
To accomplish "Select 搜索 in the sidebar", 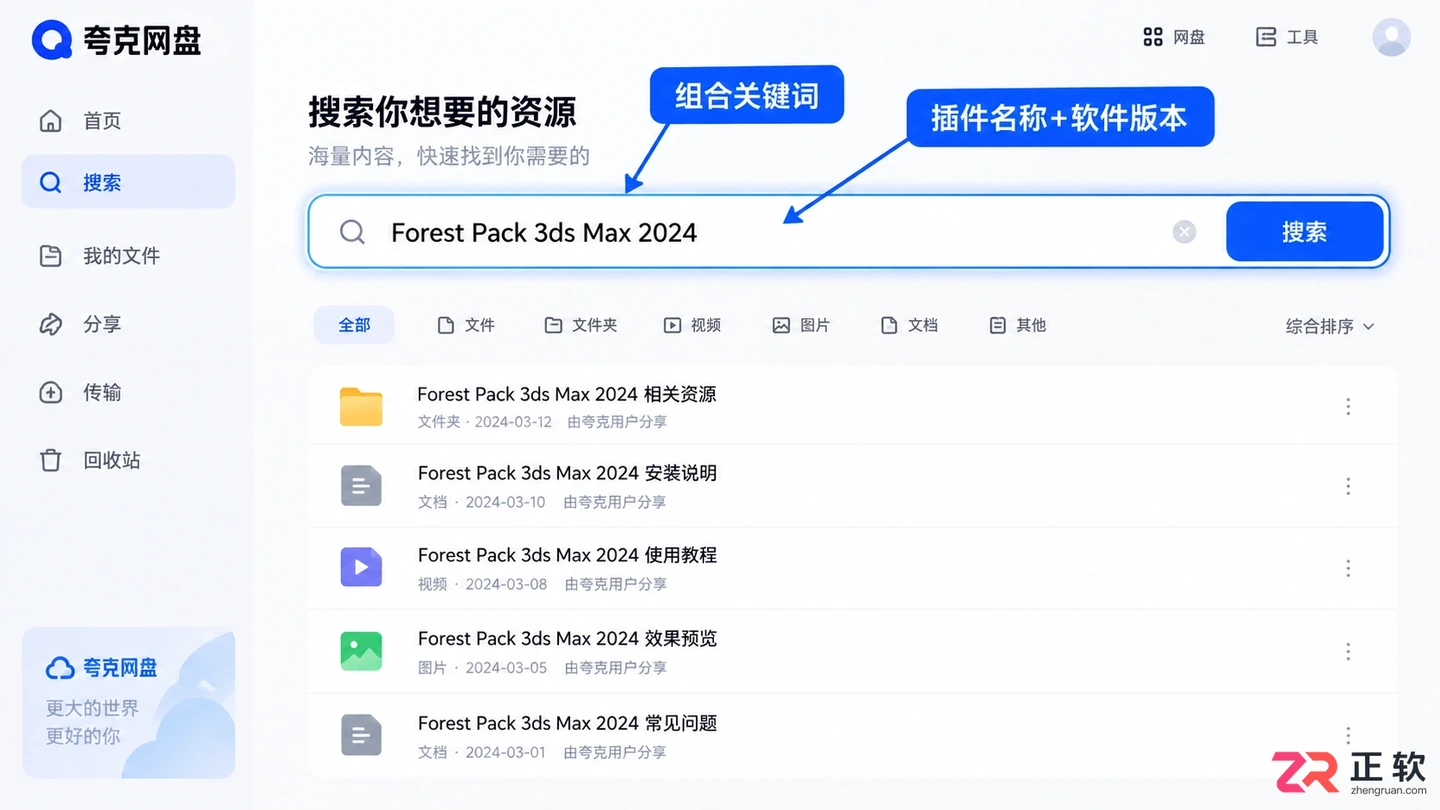I will (x=128, y=182).
